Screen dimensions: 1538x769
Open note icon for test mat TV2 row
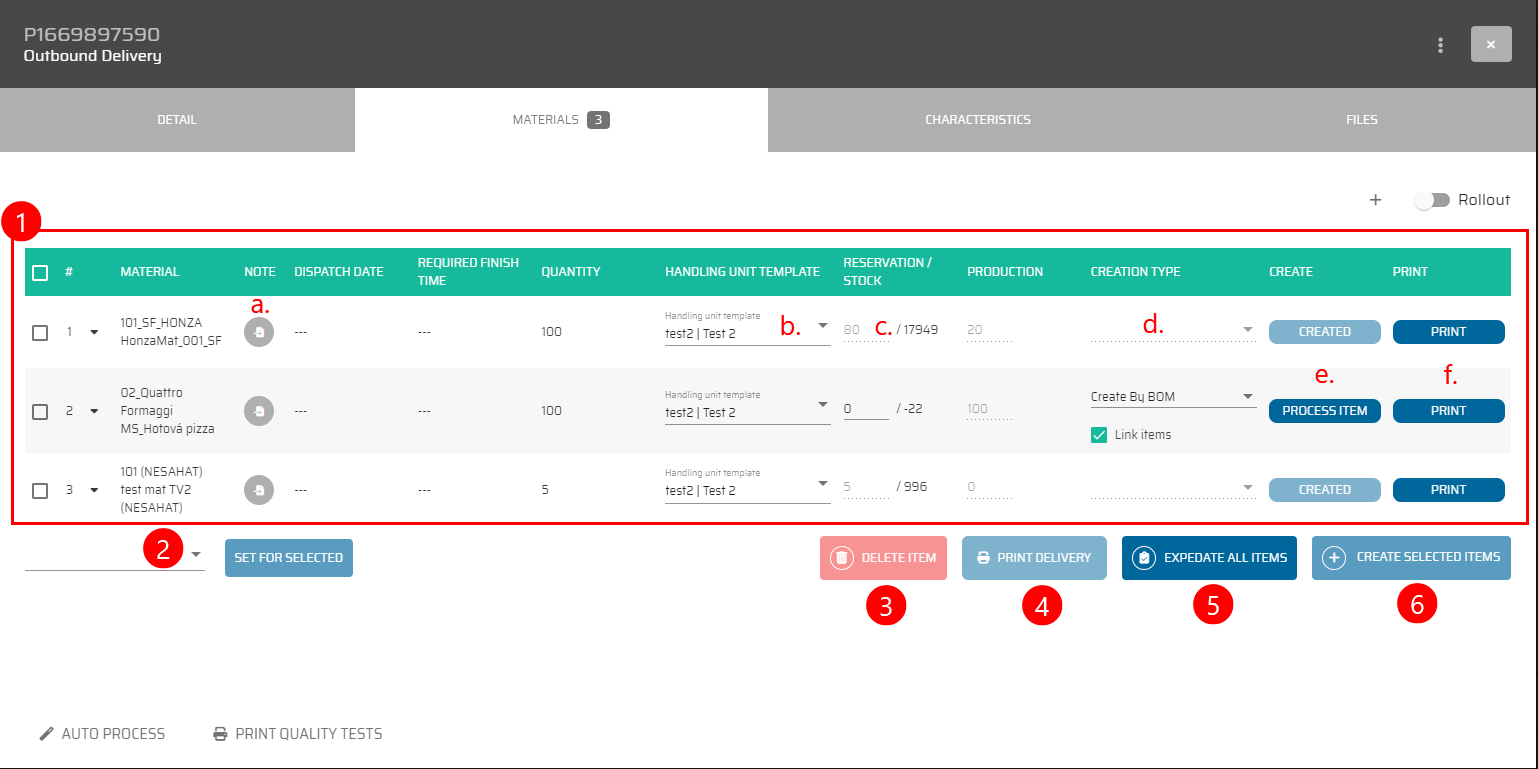[x=259, y=490]
